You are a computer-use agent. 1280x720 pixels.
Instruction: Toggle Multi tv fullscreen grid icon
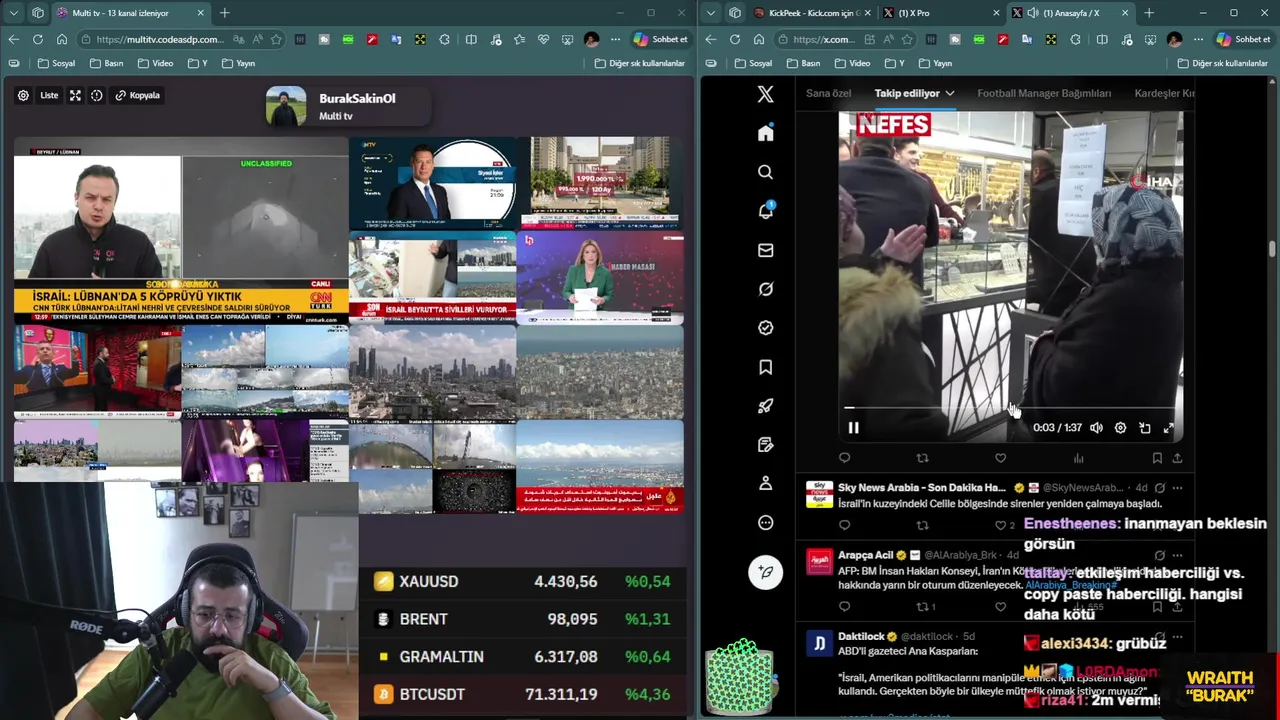click(75, 95)
